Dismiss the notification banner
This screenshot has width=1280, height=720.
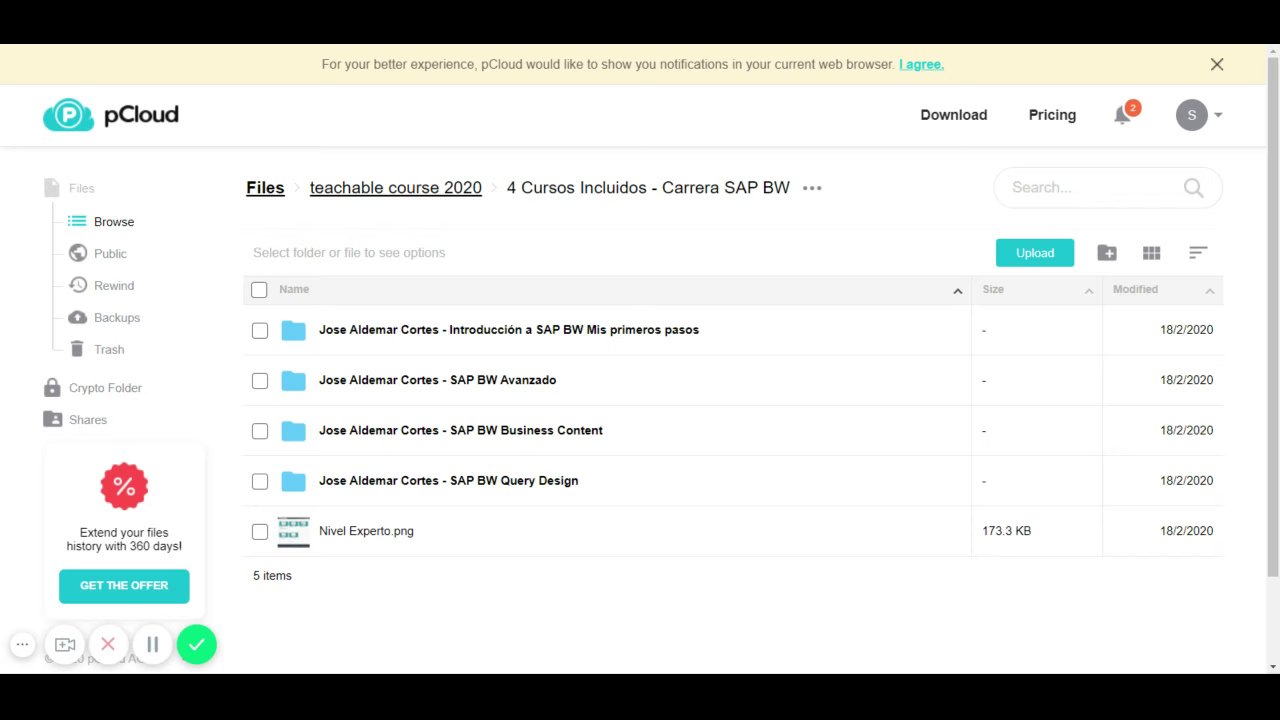(1217, 64)
